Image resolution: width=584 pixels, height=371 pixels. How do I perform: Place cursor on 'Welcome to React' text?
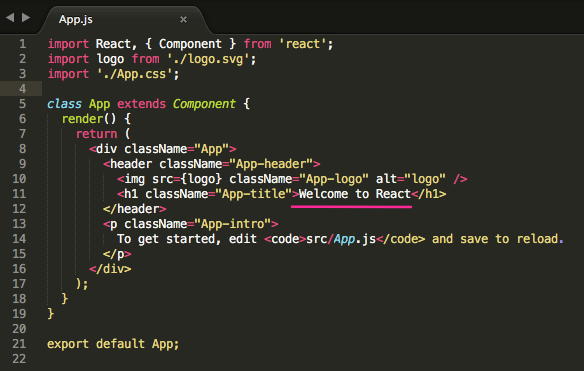tap(355, 194)
